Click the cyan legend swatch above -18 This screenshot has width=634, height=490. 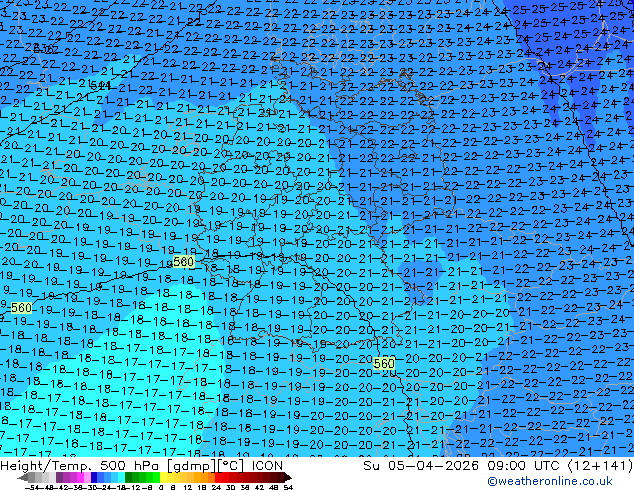[x=121, y=477]
